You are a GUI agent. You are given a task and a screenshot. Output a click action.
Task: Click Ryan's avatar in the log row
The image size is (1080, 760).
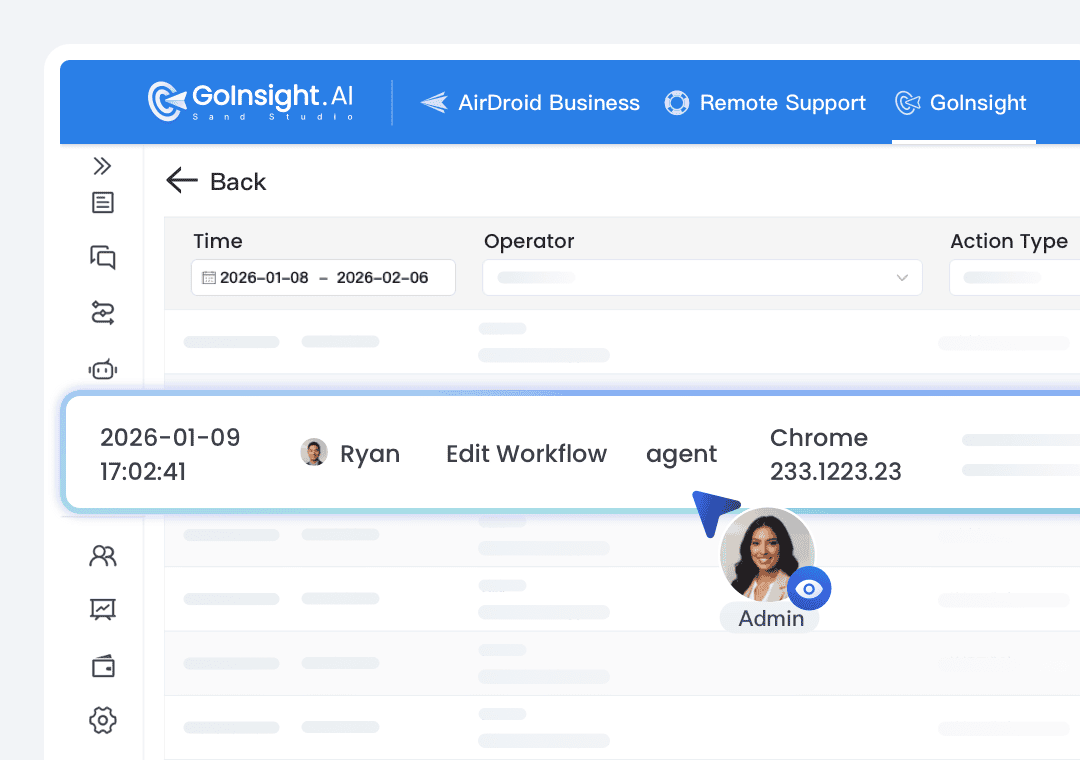point(314,453)
